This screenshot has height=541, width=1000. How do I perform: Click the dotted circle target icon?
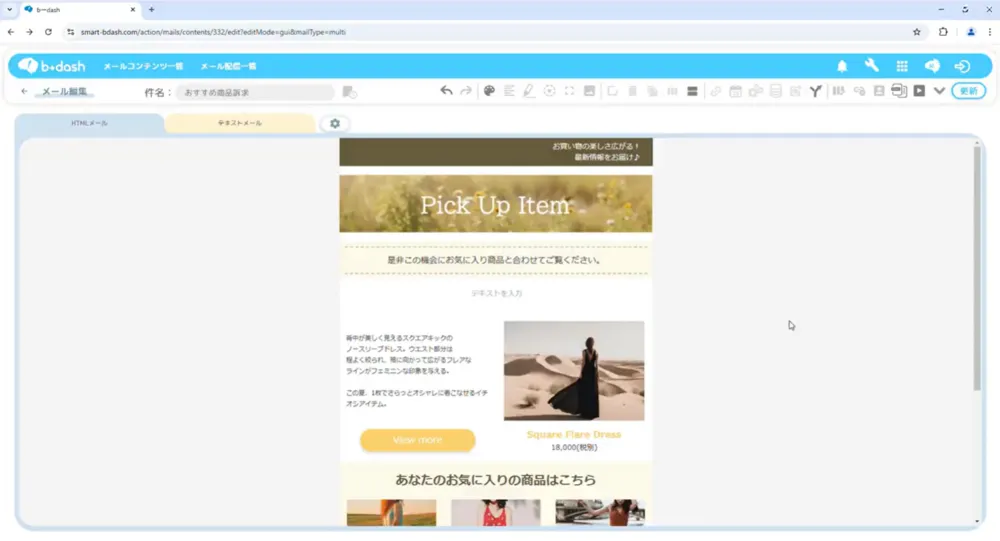coord(549,91)
